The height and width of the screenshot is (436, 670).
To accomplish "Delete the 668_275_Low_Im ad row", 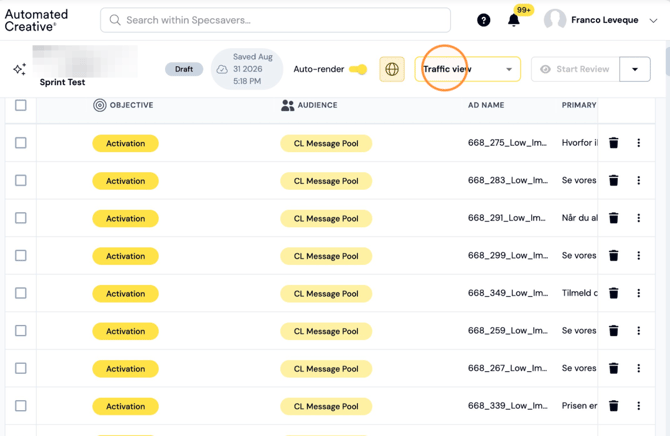I will pos(613,143).
